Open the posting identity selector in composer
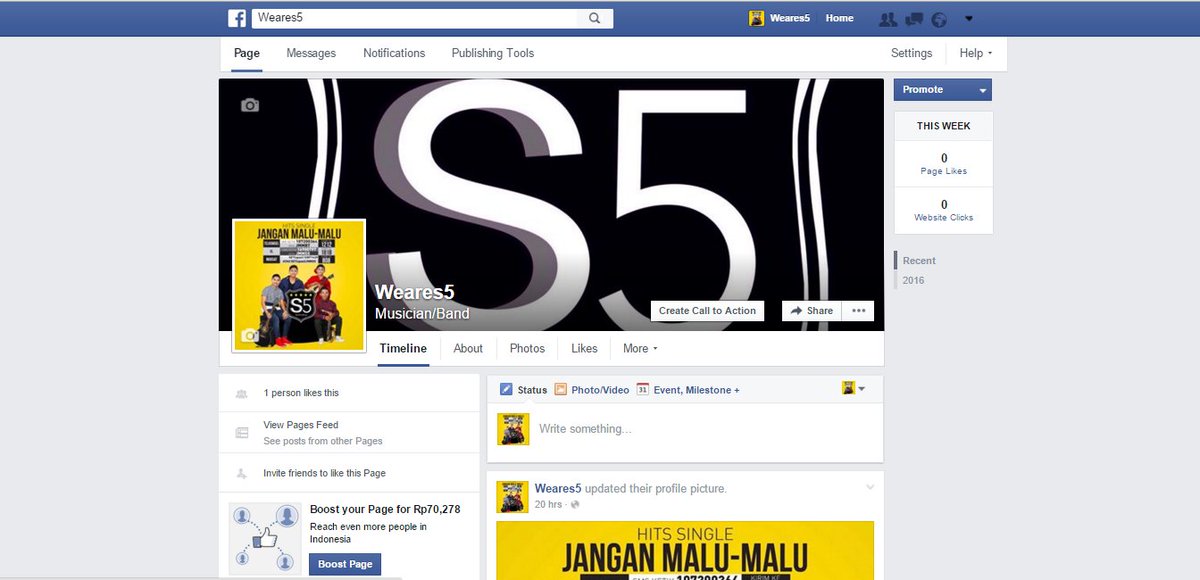The width and height of the screenshot is (1200, 580). [x=853, y=389]
